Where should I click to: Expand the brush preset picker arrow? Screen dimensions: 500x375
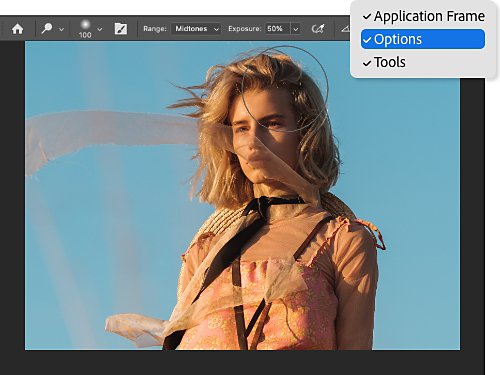[100, 29]
